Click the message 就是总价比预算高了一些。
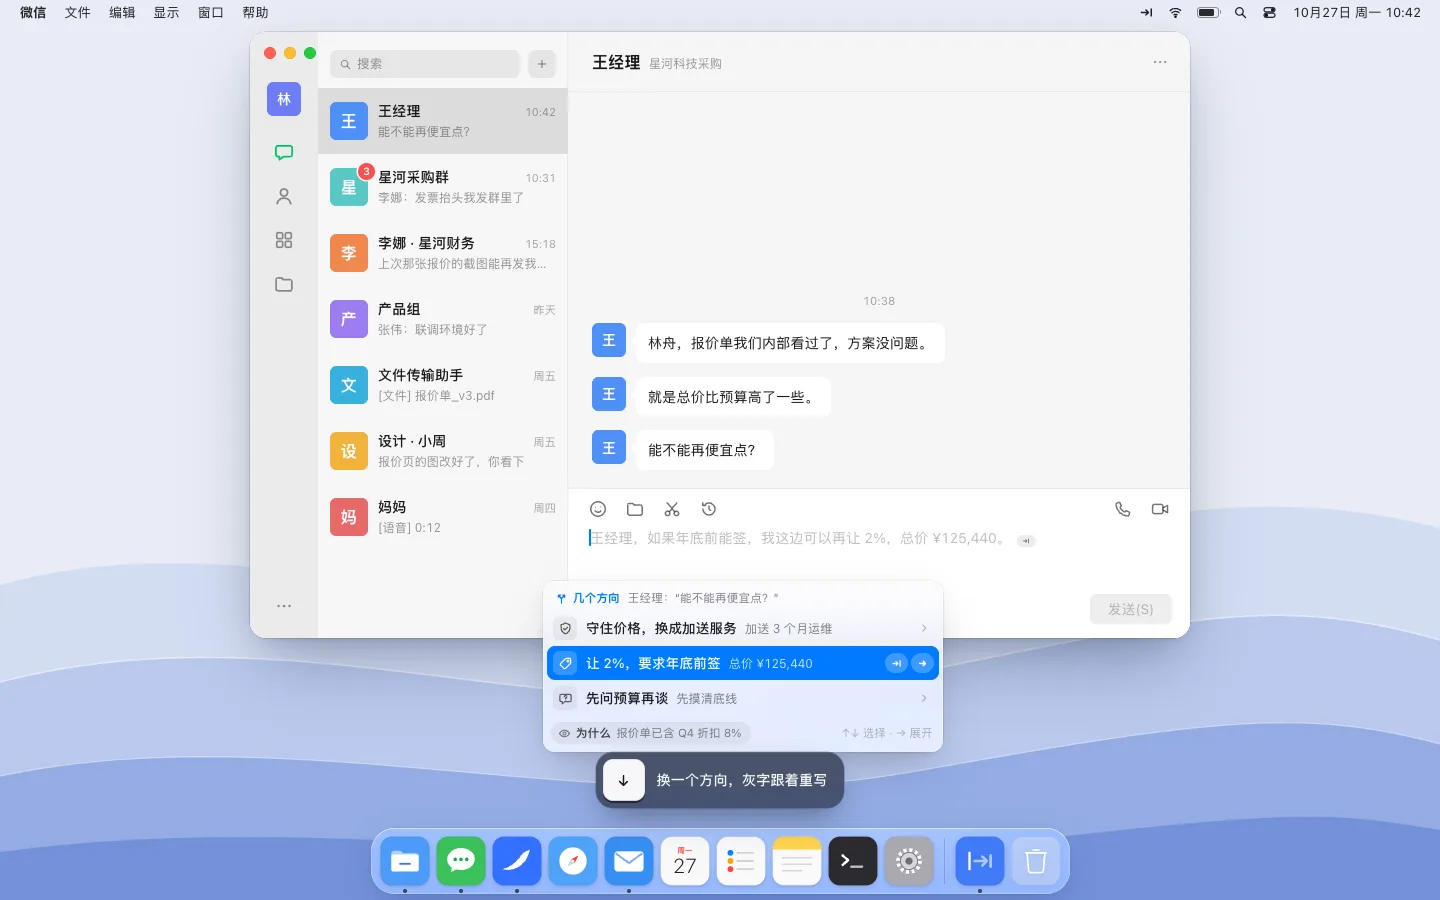 733,397
